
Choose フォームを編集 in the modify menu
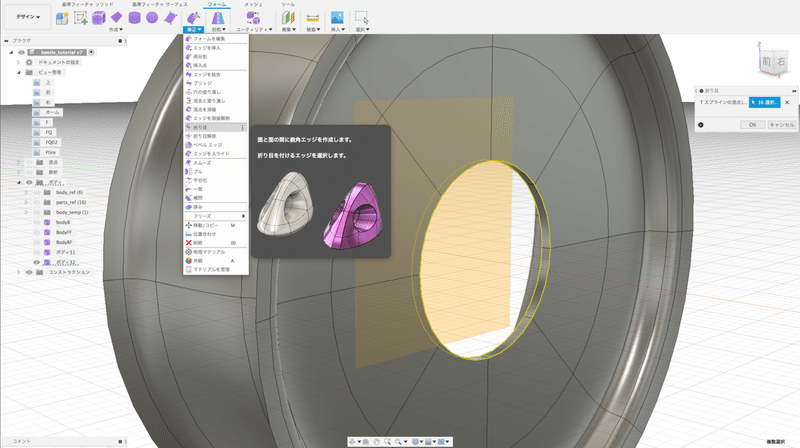pyautogui.click(x=216, y=39)
